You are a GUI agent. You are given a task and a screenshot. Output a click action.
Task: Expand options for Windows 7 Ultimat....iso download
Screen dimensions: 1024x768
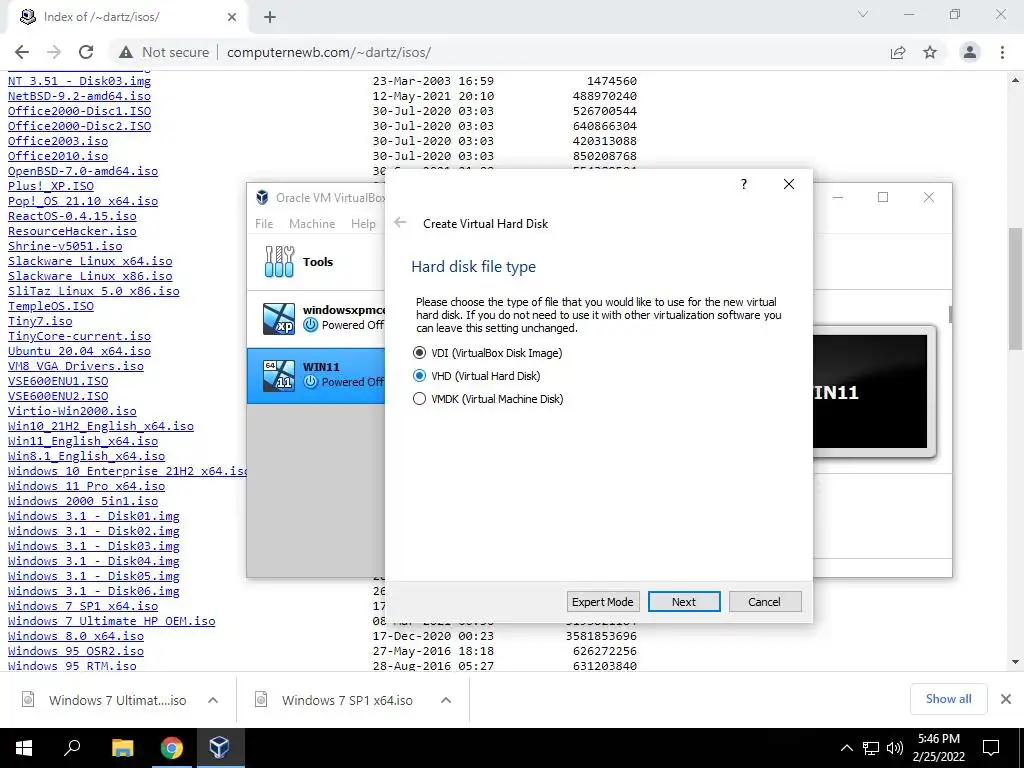[x=213, y=700]
